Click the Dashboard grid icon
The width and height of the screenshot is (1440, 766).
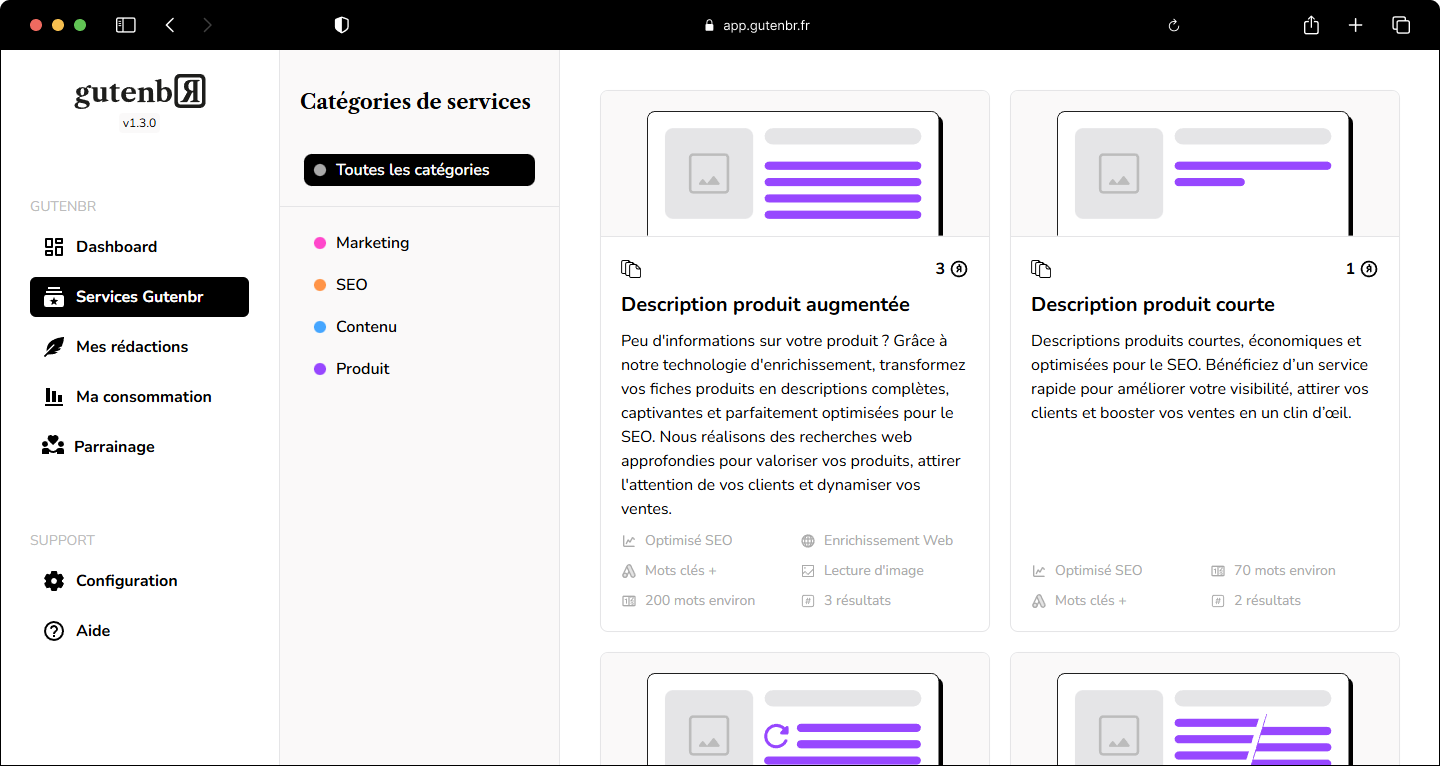[54, 247]
